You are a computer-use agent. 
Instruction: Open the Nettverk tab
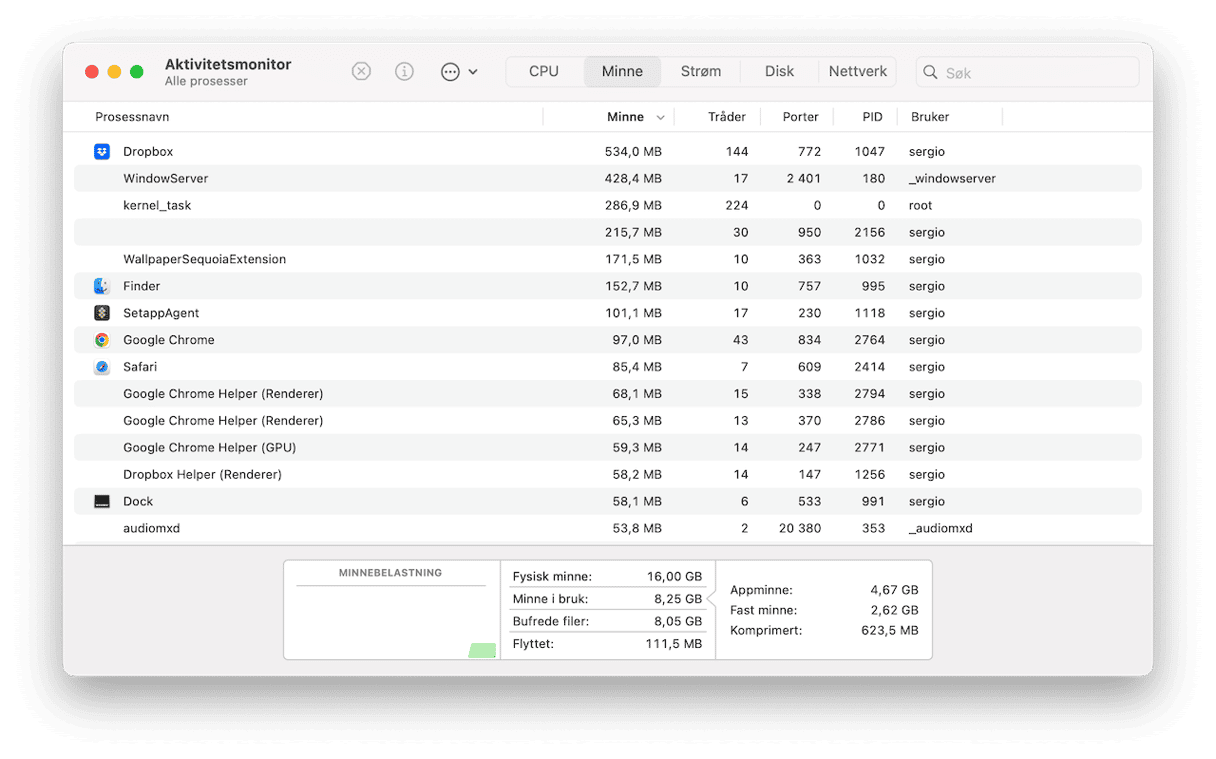point(858,72)
